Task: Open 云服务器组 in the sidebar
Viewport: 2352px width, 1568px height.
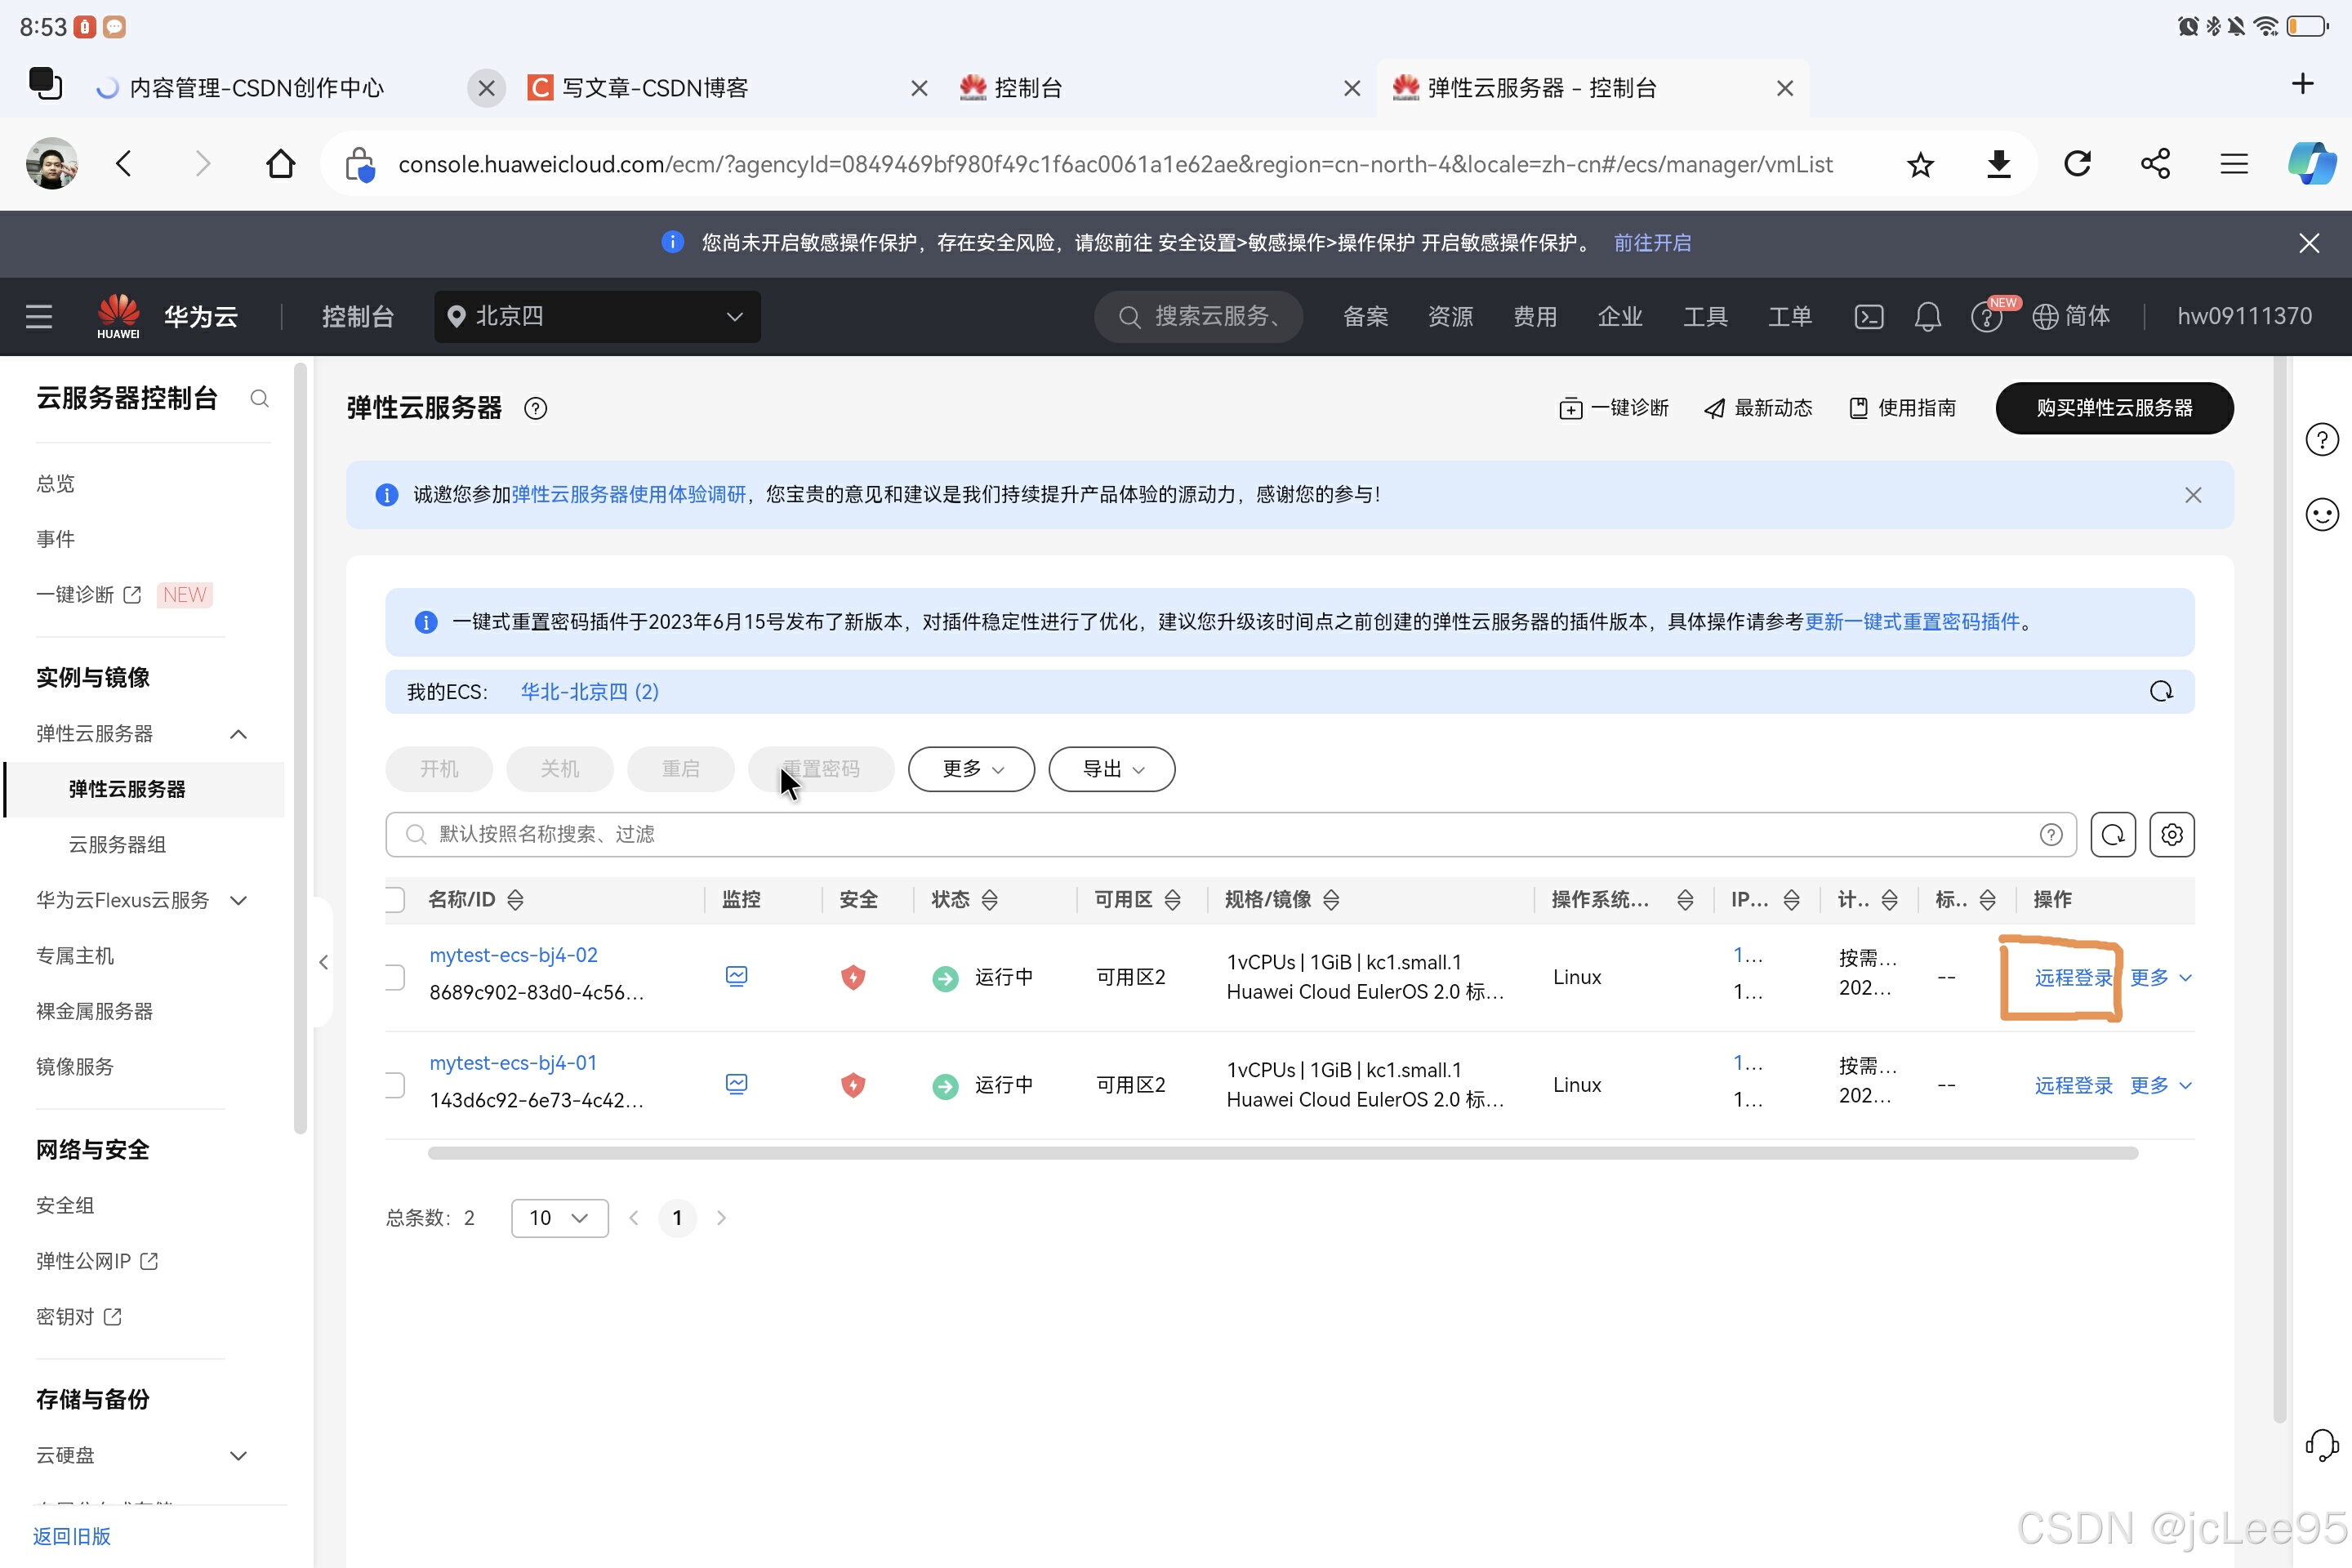Action: tap(117, 845)
